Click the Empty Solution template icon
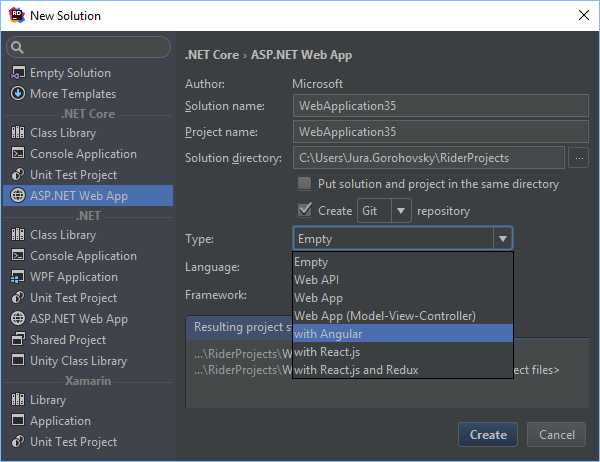The width and height of the screenshot is (600, 462). point(18,73)
